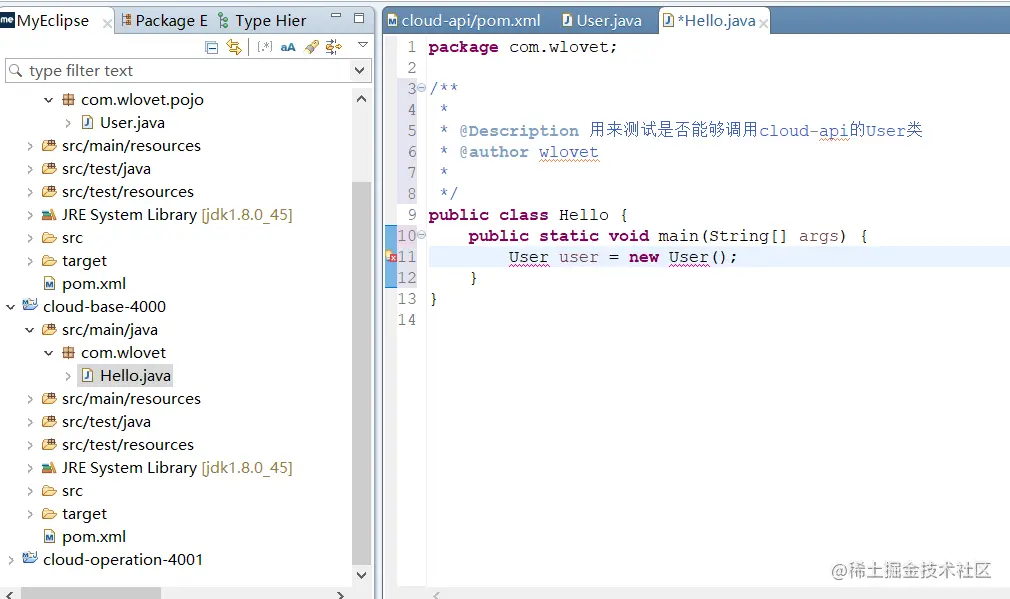Toggle Link with Editor arrows icon

tap(234, 47)
